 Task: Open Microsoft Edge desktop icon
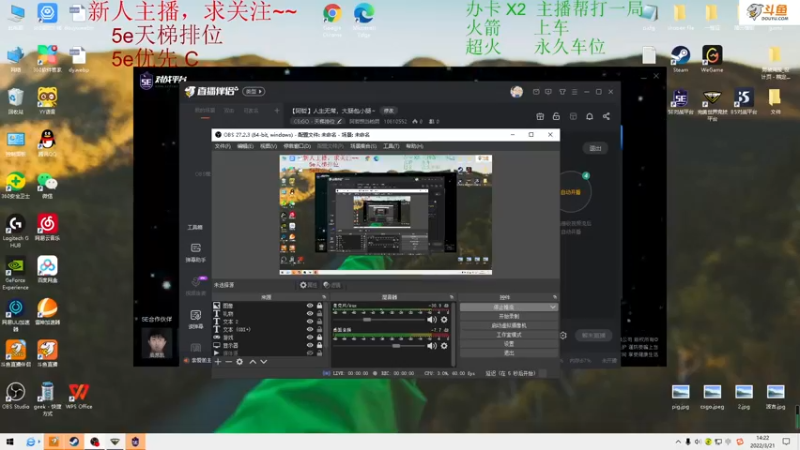coord(364,19)
